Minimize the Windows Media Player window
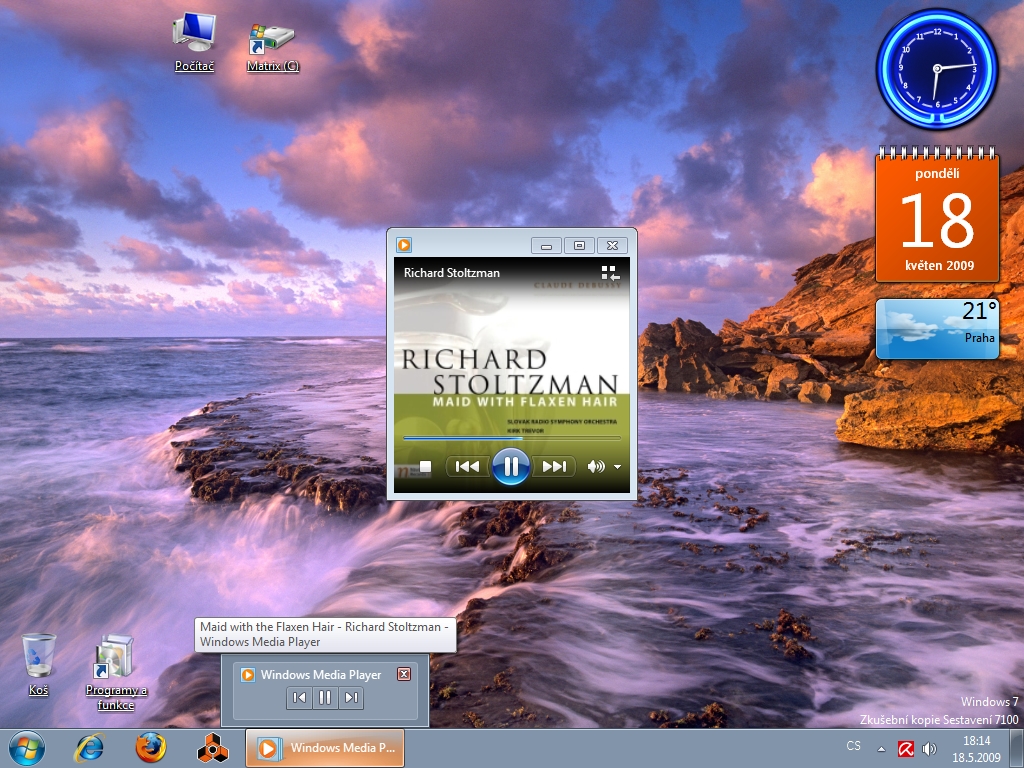Screen dimensions: 1024x768 (x=547, y=246)
